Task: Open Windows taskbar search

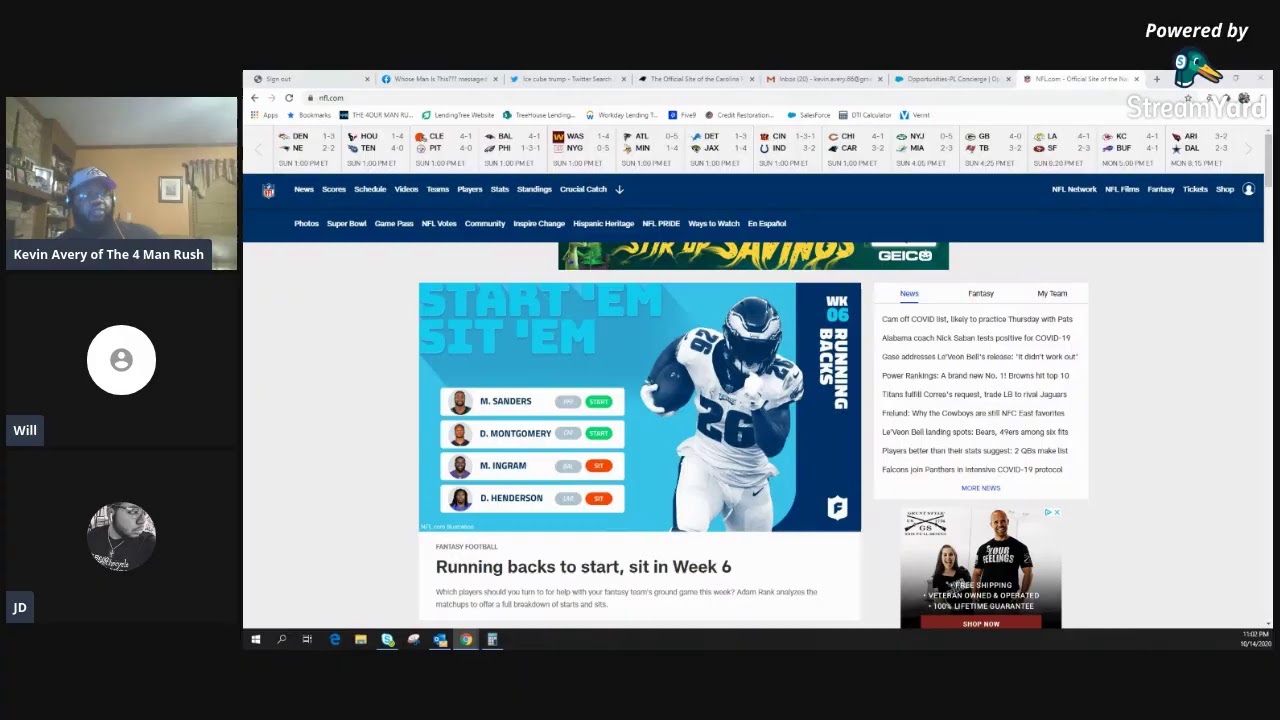Action: pos(281,639)
